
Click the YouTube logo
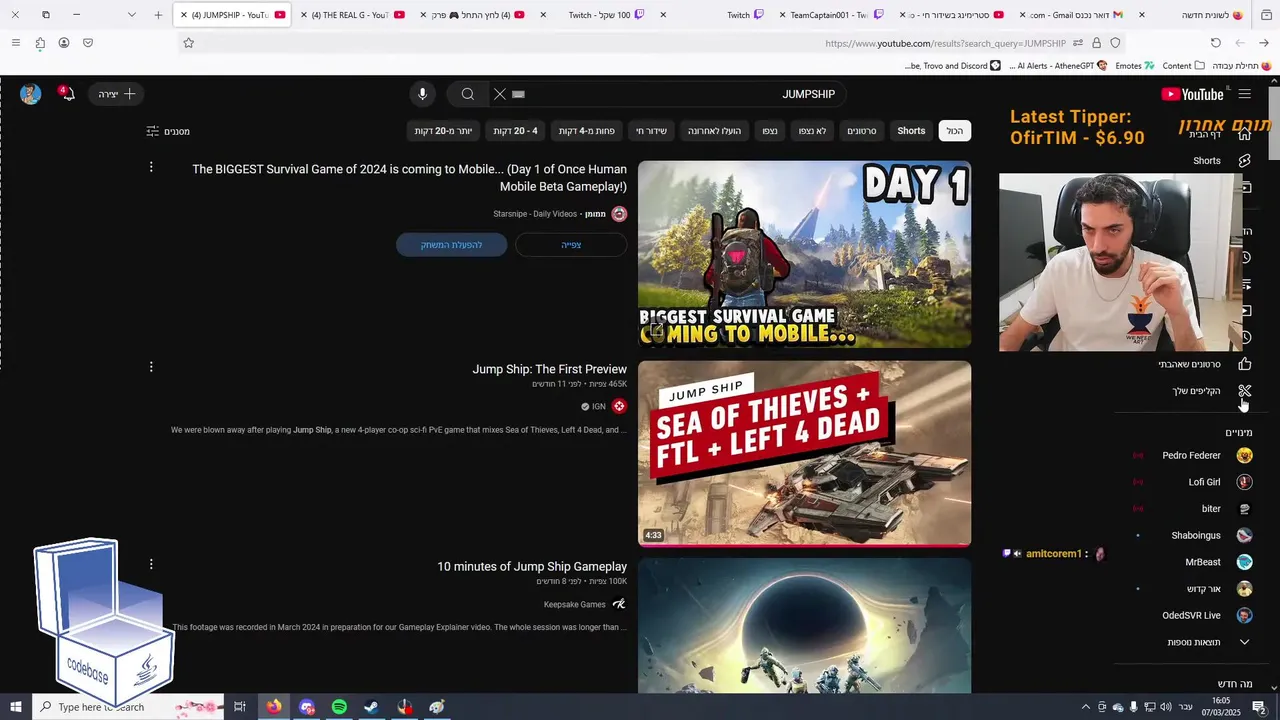point(1192,94)
